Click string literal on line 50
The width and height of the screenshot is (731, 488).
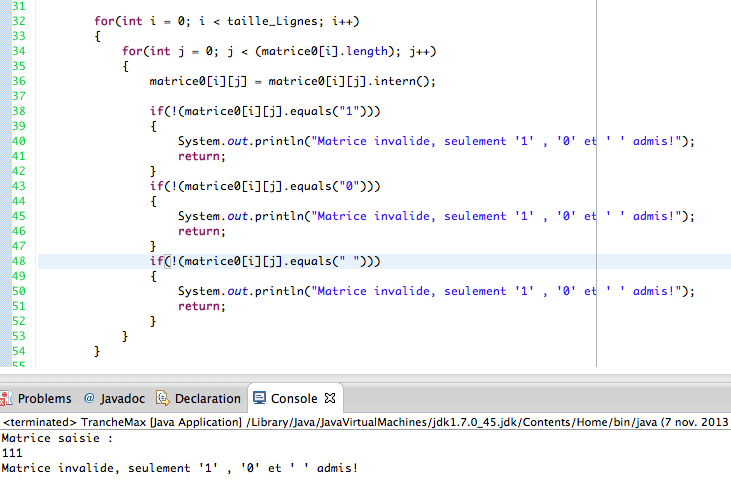[500, 291]
